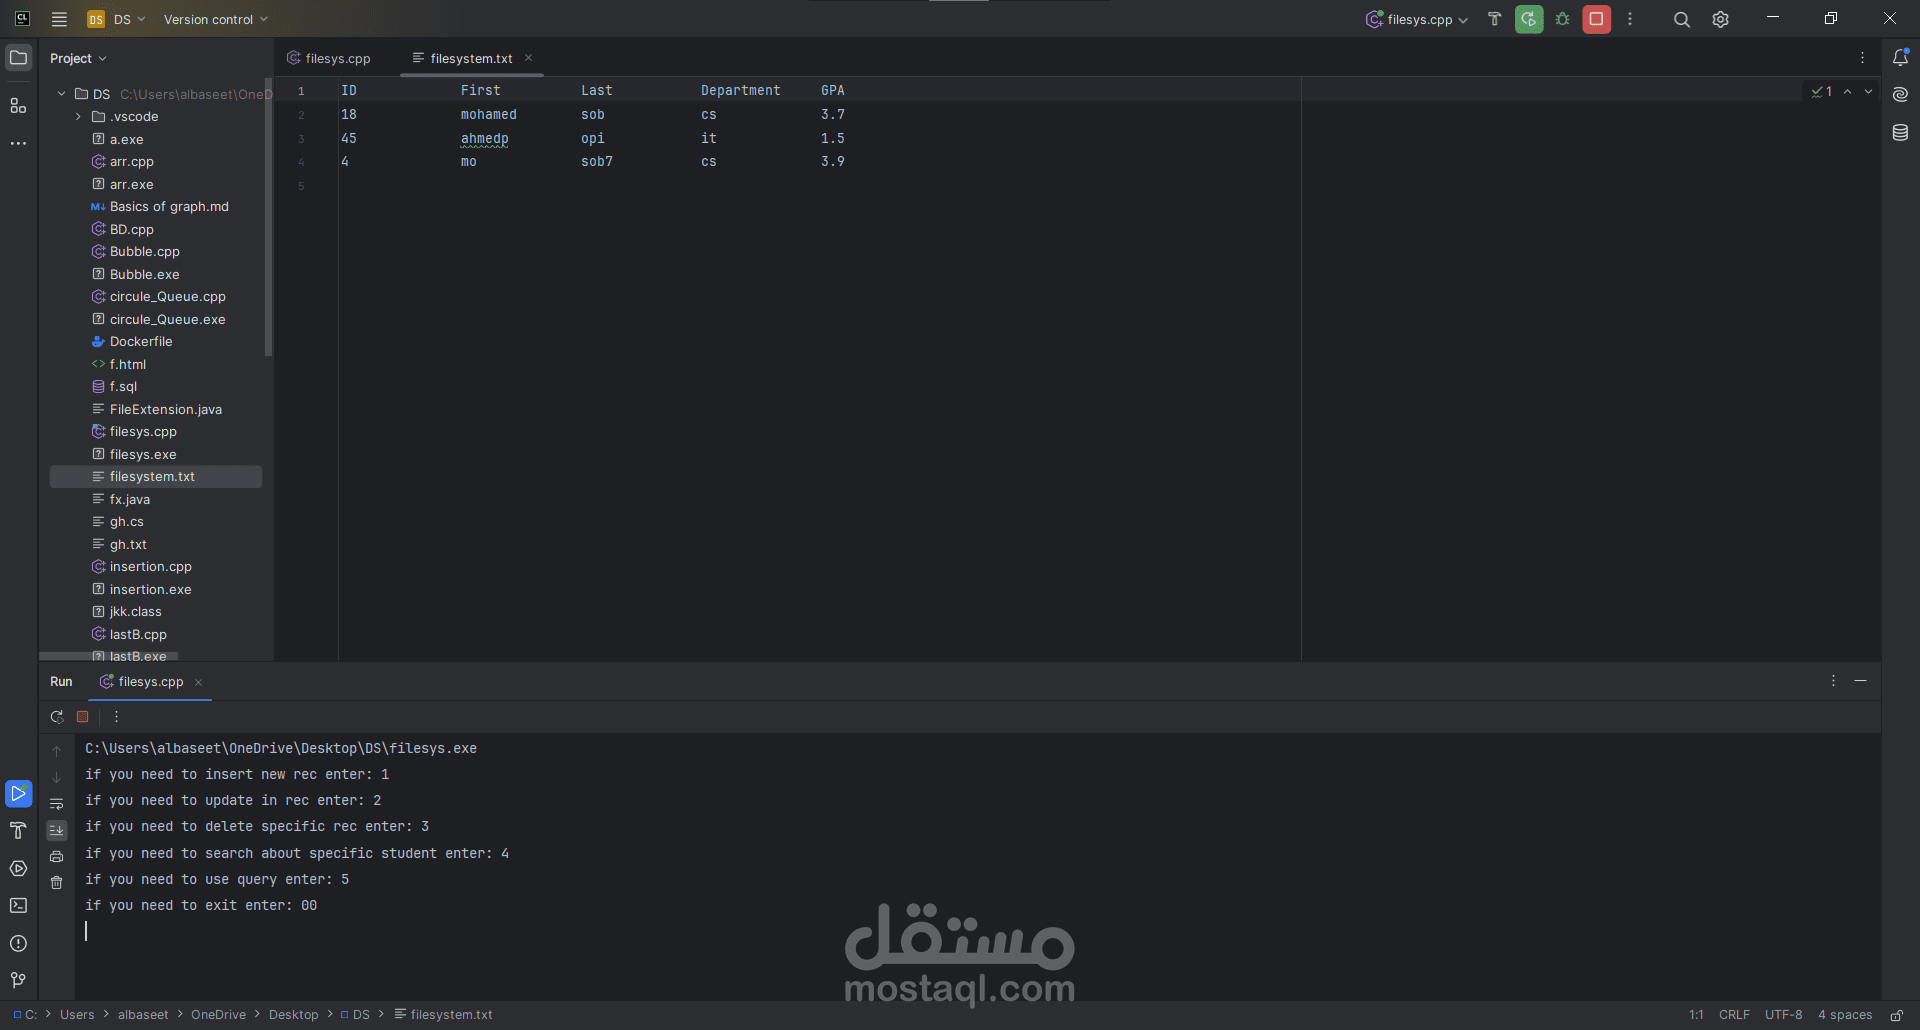Close filesys.cpp Run tab

coord(198,682)
